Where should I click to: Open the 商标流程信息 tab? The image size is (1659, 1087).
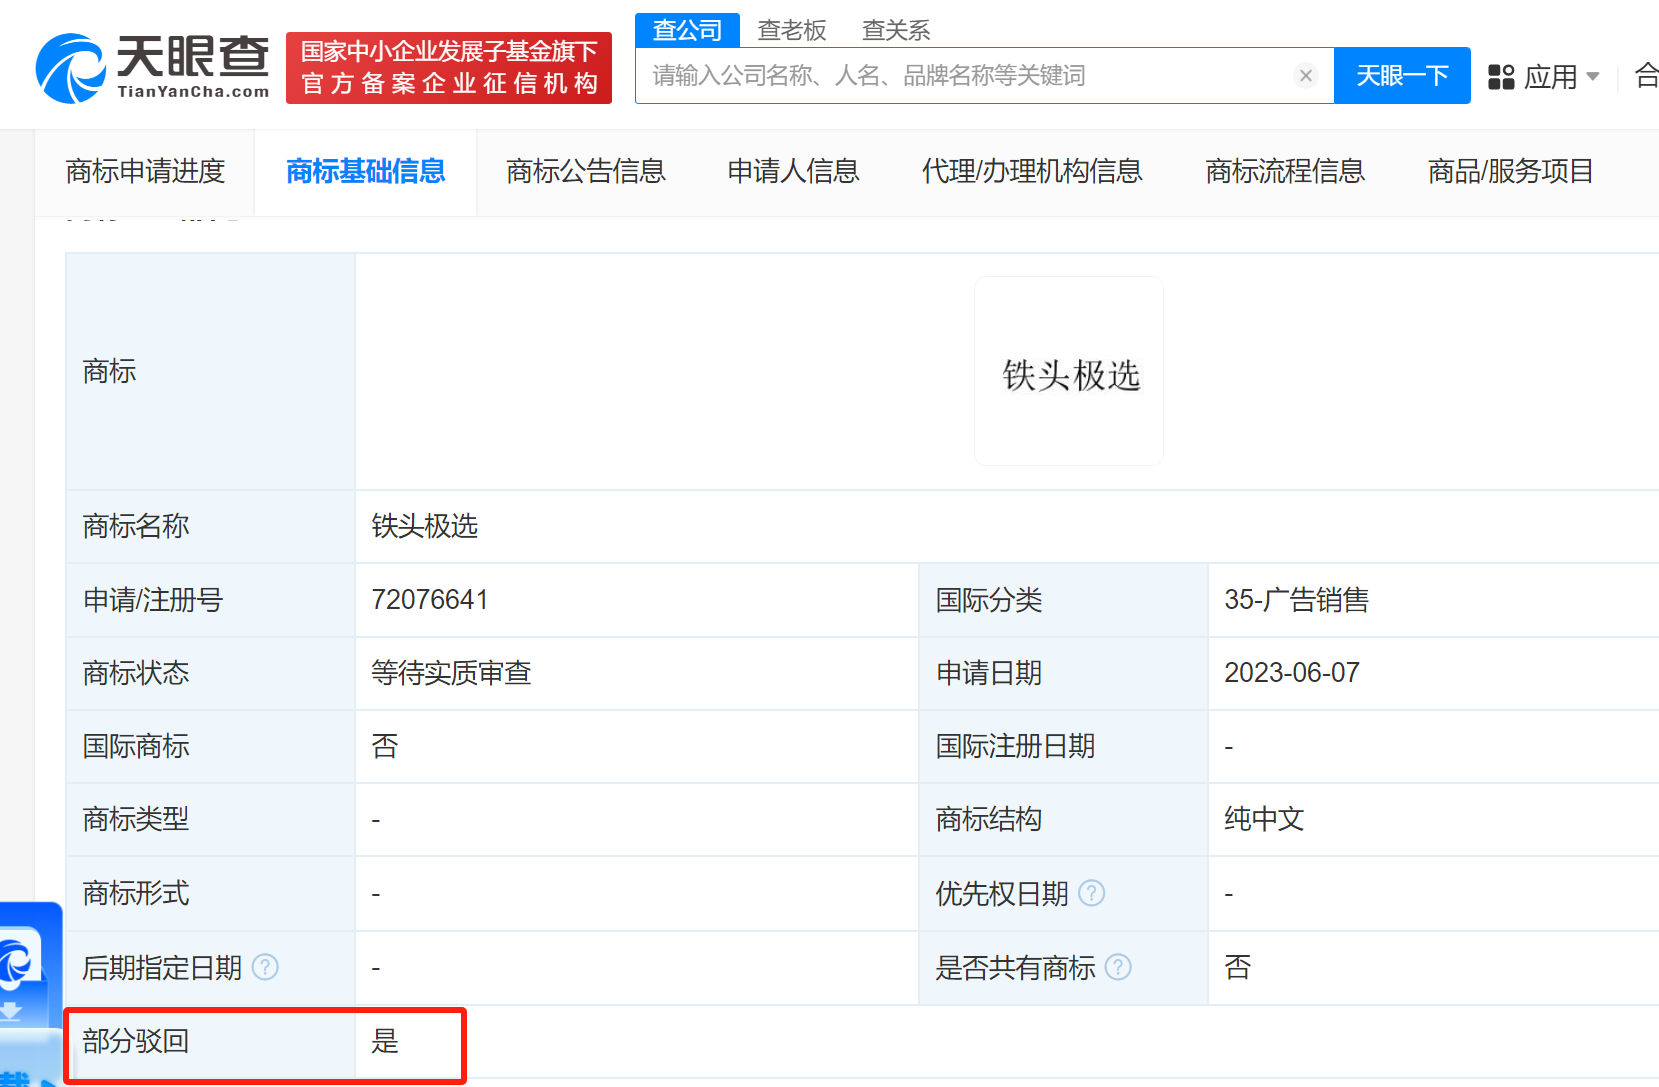click(1285, 171)
